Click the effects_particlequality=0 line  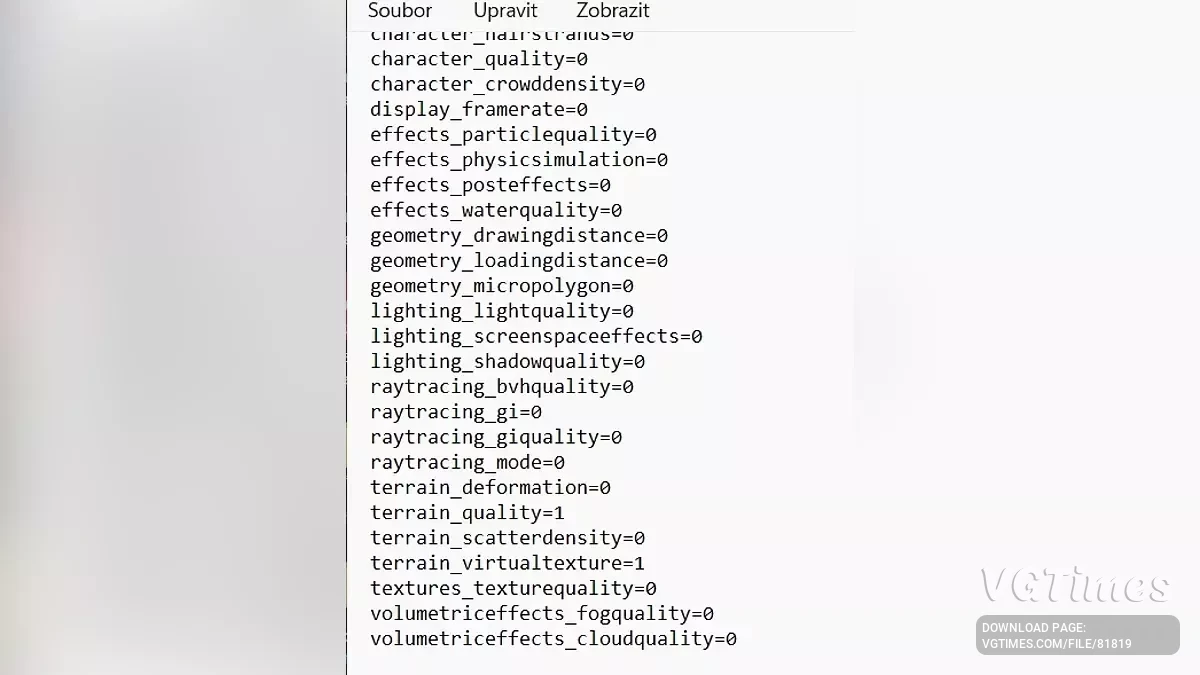pos(513,134)
